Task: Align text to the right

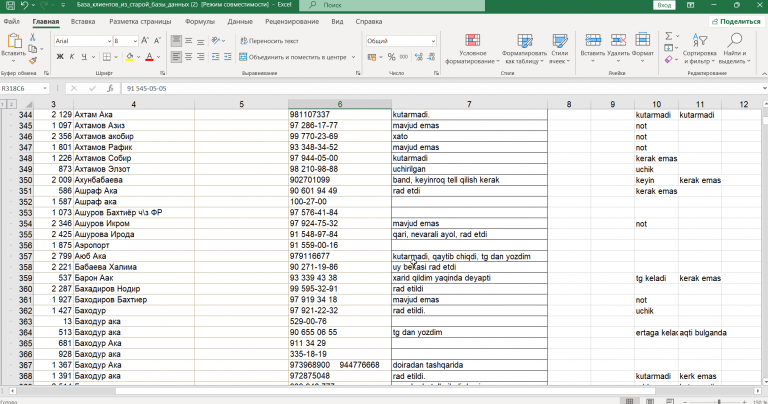Action: coord(201,57)
